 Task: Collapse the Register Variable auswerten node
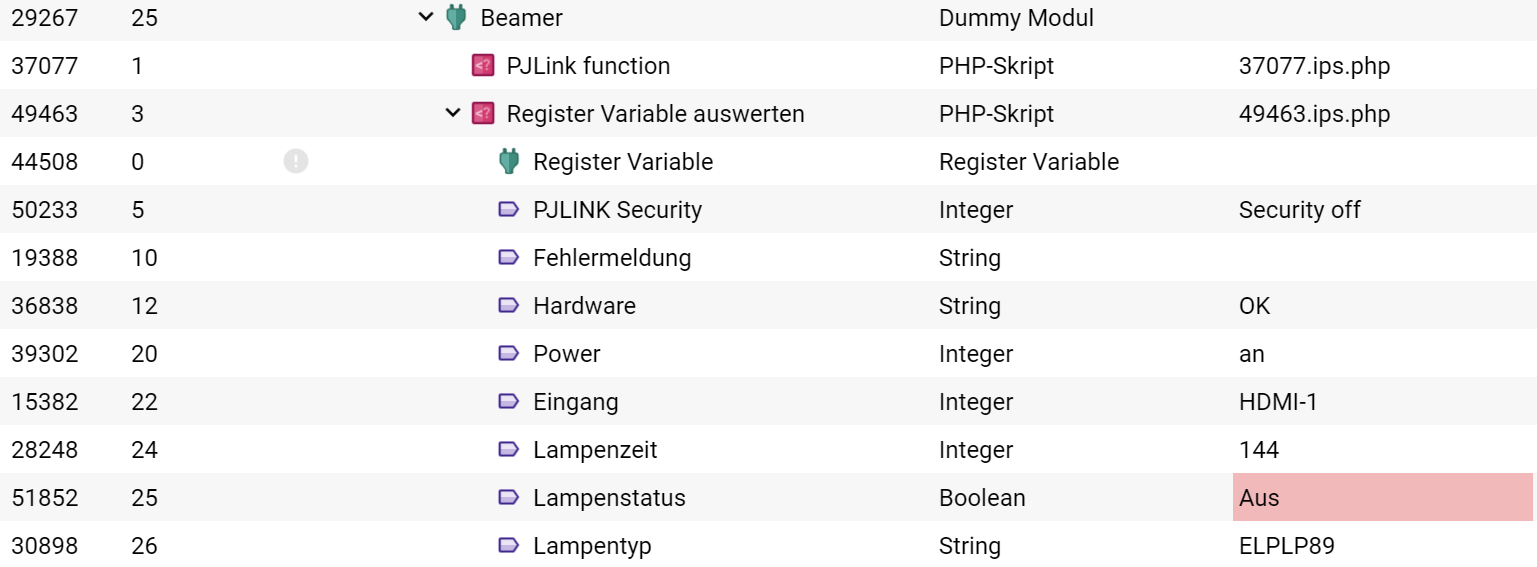(453, 114)
